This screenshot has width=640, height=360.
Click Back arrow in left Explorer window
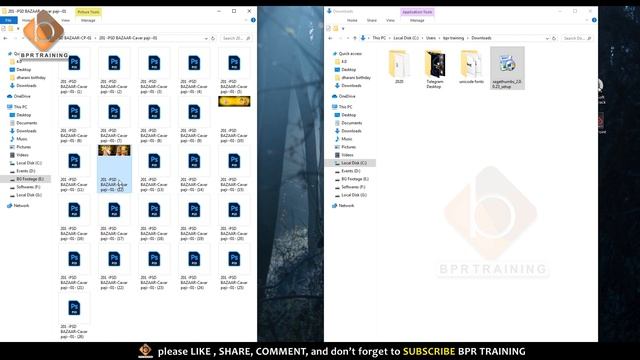point(5,38)
